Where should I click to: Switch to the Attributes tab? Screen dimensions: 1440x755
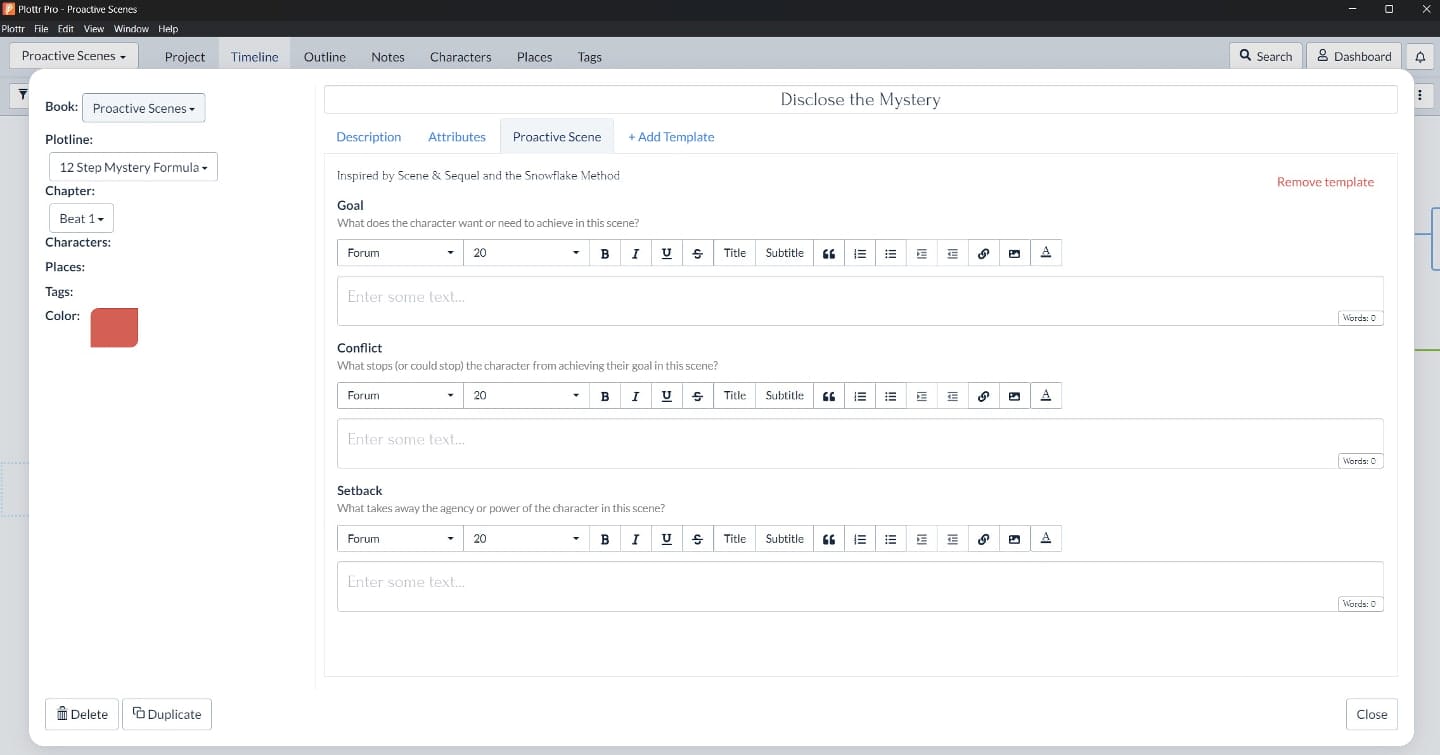pos(457,137)
